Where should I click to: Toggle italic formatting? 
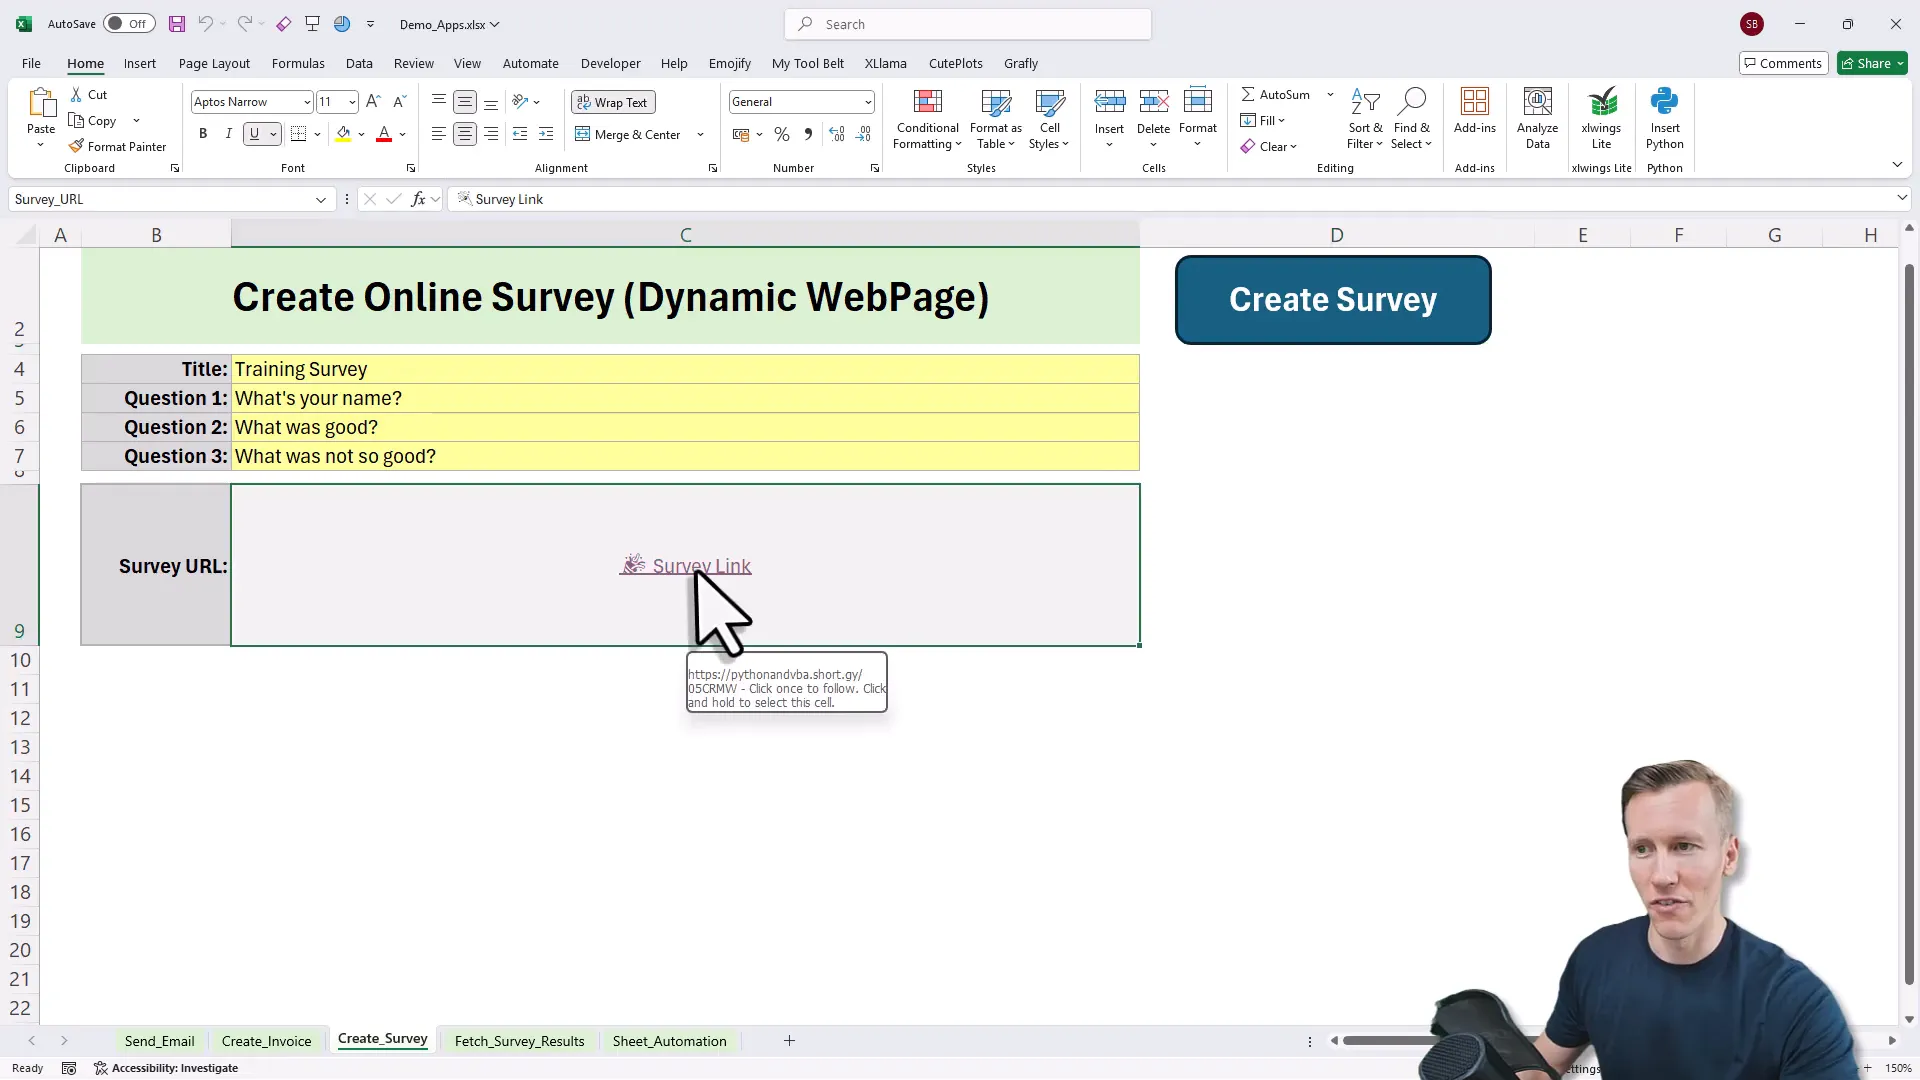pos(227,133)
